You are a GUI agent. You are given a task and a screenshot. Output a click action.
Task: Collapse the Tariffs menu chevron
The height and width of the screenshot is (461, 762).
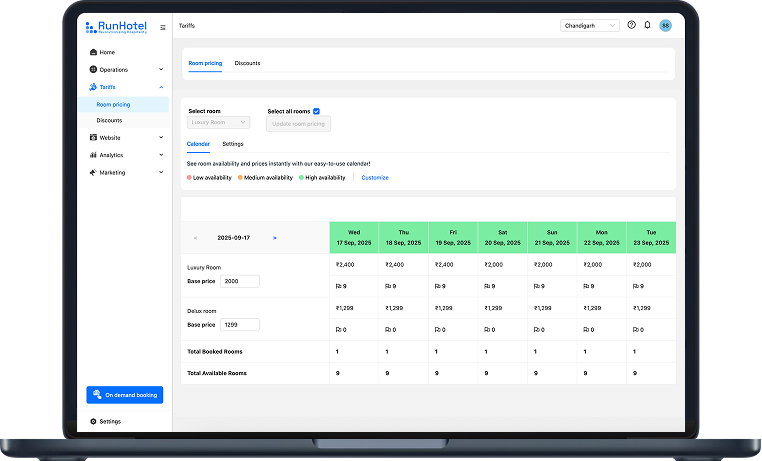pyautogui.click(x=161, y=87)
